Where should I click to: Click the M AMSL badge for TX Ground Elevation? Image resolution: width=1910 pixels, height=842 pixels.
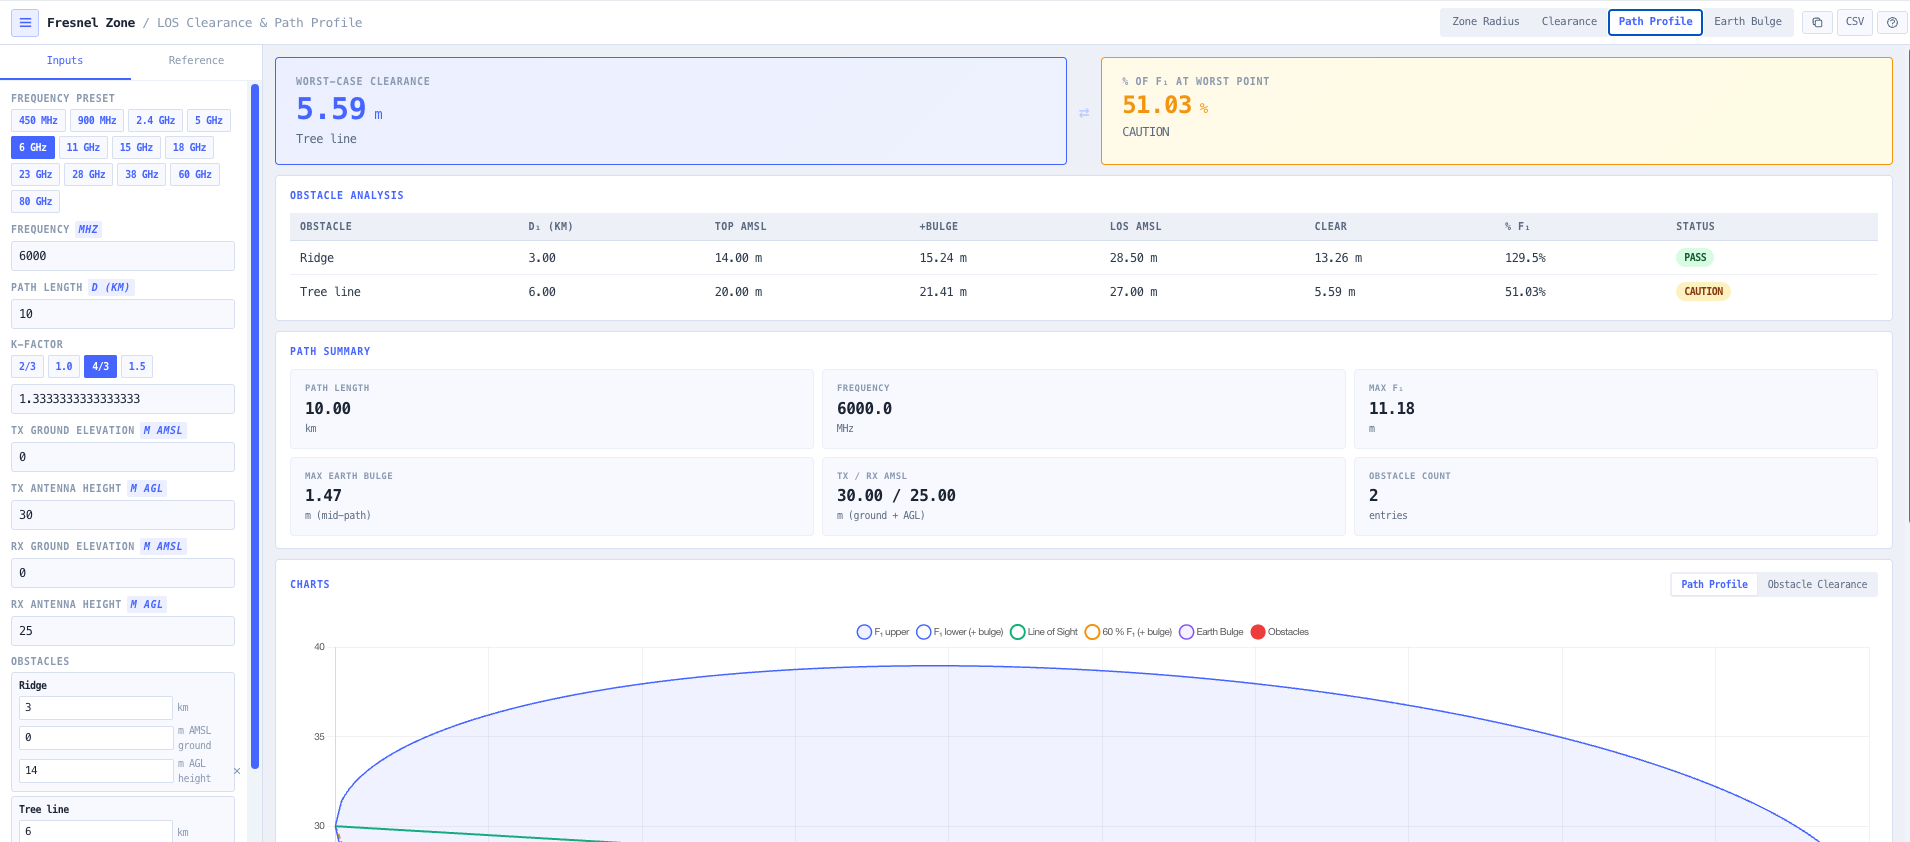point(163,431)
